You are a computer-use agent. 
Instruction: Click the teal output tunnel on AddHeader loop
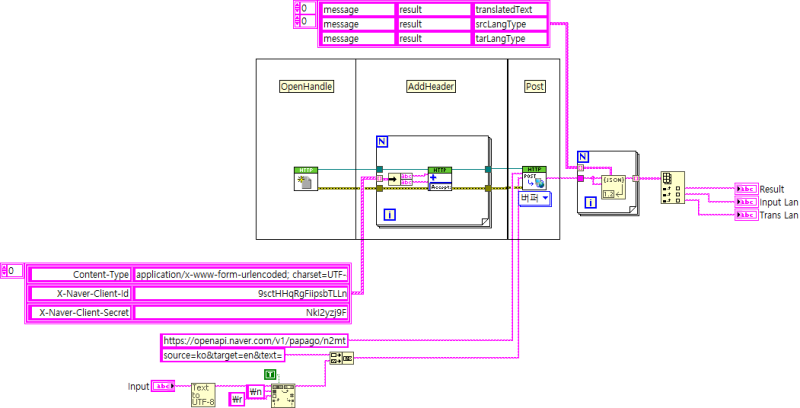(488, 169)
